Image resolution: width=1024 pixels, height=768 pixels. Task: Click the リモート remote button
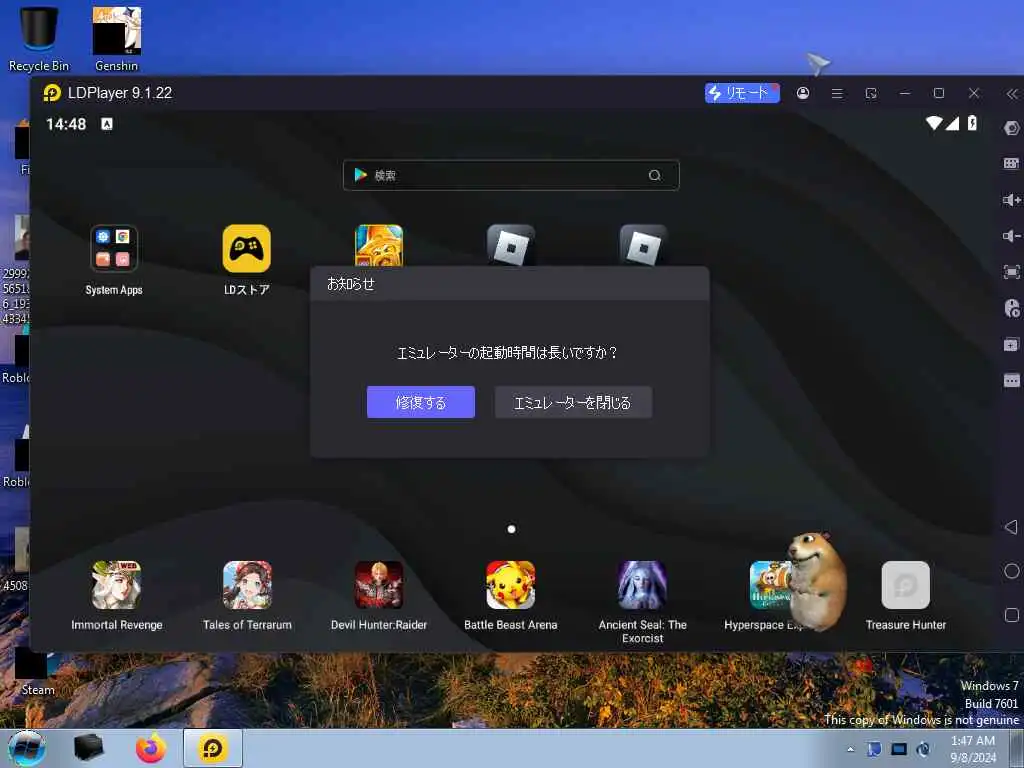coord(742,93)
